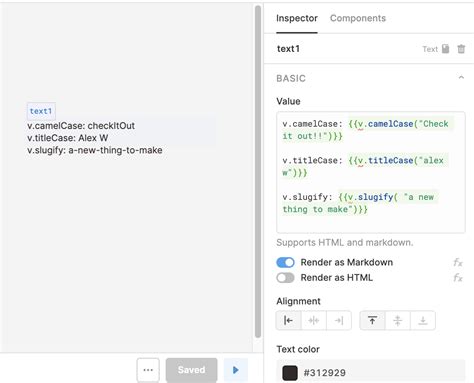Click the v.titleCase: Alex W output text
Image resolution: width=474 pixels, height=383 pixels.
coord(68,138)
